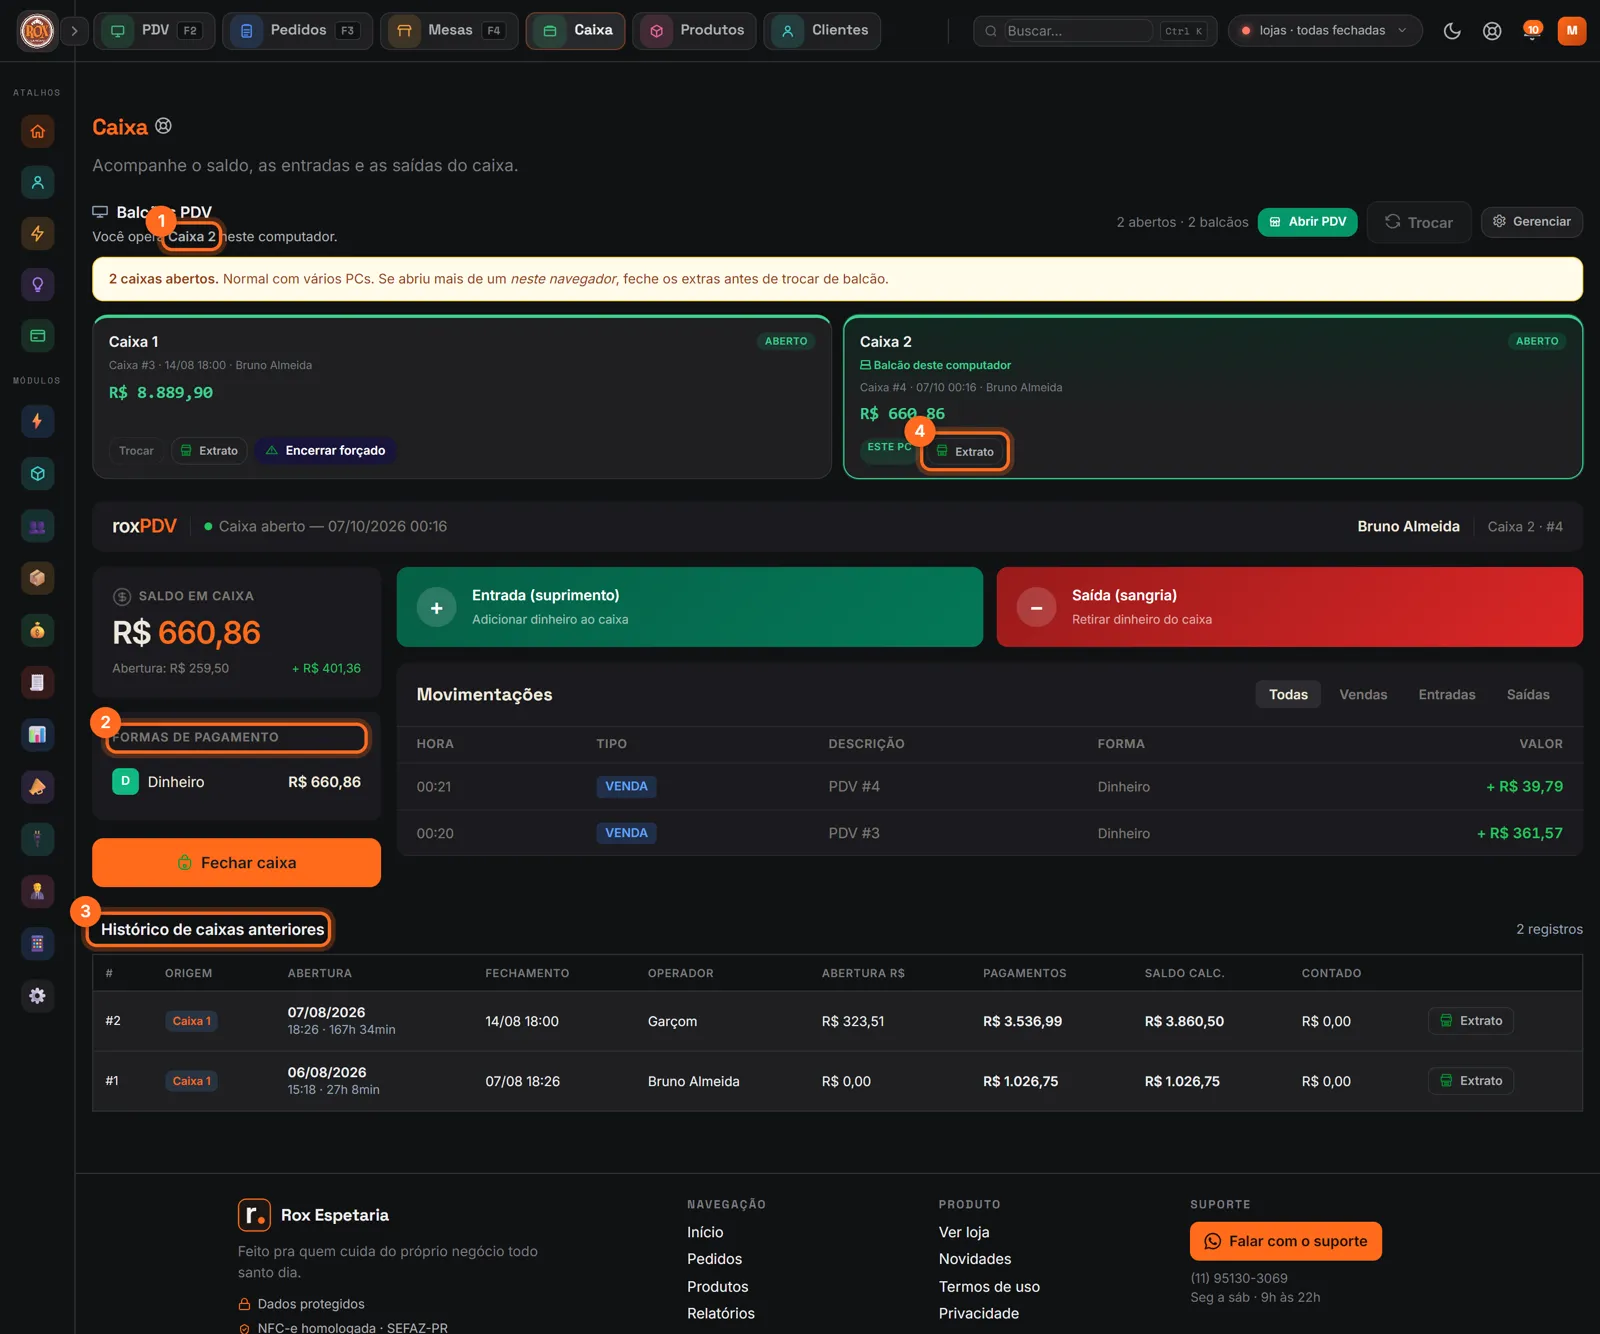This screenshot has width=1600, height=1334.
Task: Go to the Produtos tab
Action: tap(694, 31)
